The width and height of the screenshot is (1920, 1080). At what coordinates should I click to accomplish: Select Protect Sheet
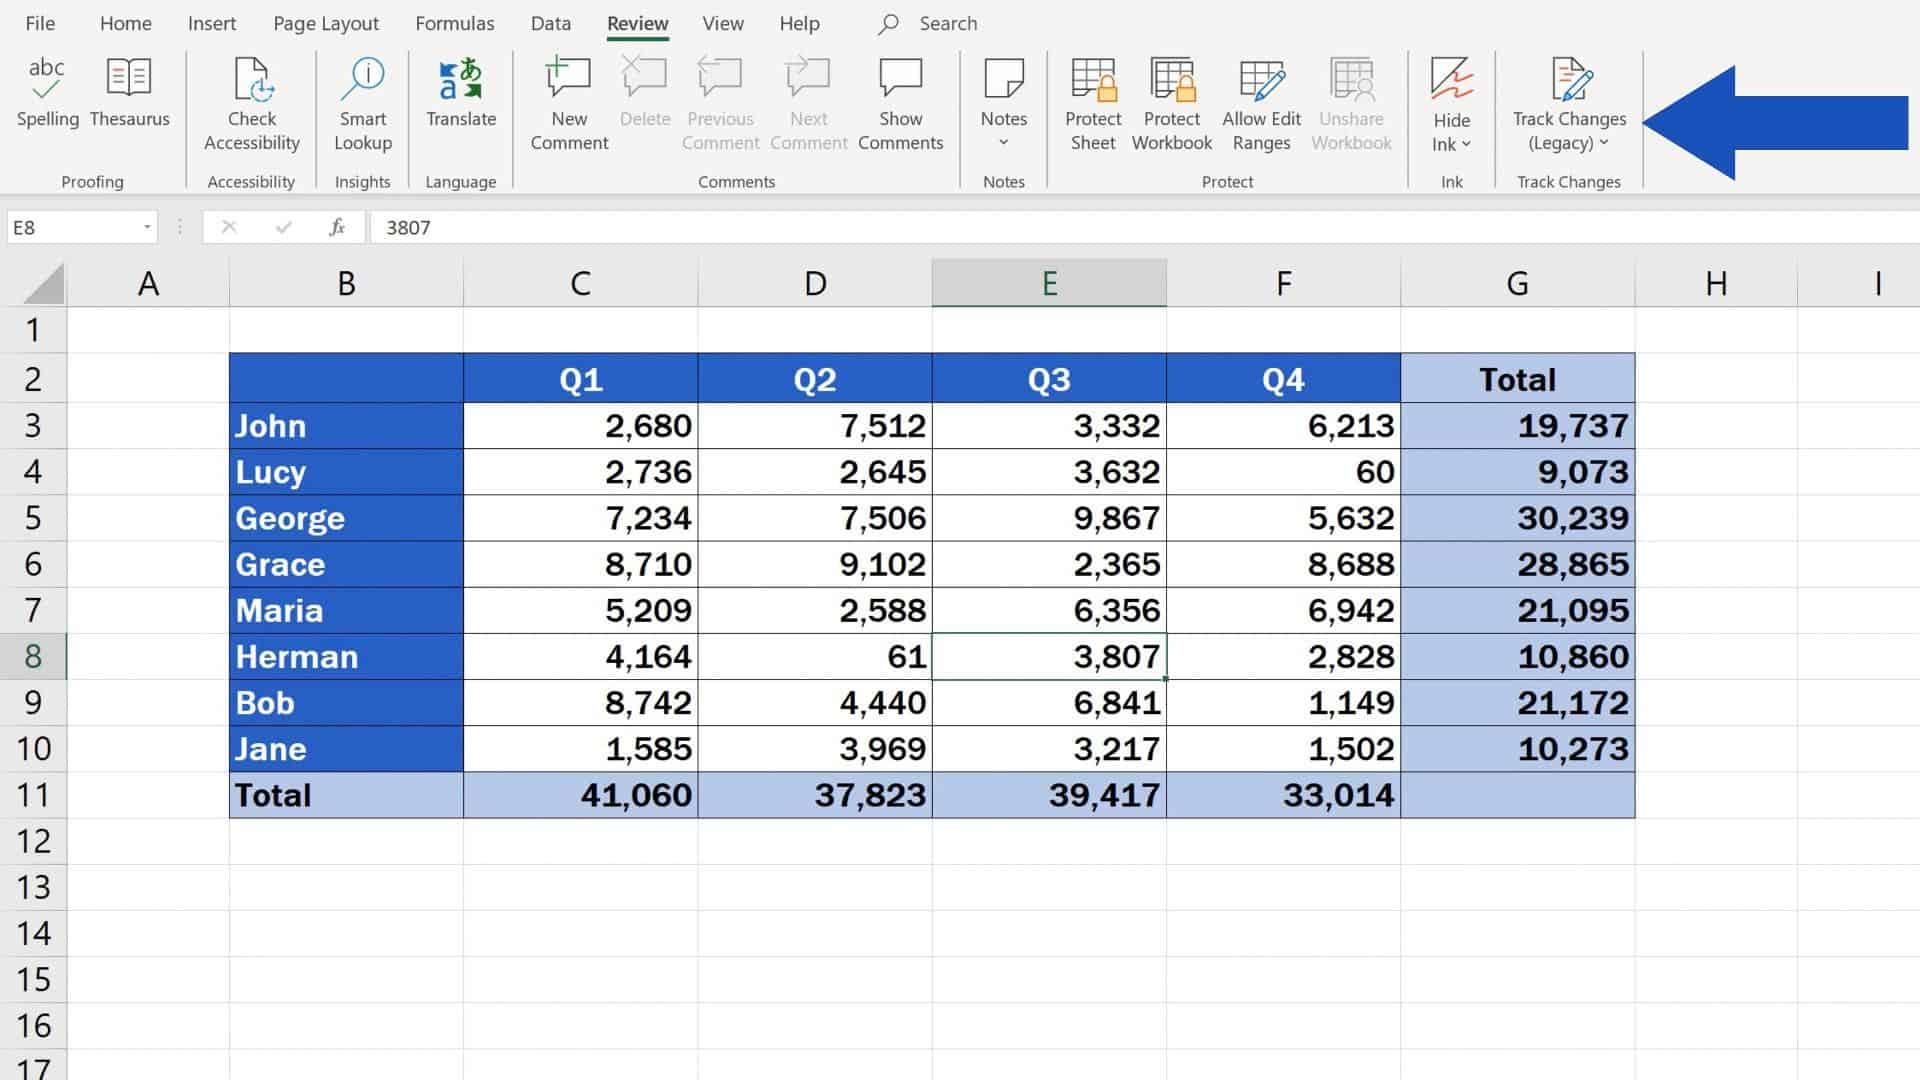click(x=1092, y=100)
